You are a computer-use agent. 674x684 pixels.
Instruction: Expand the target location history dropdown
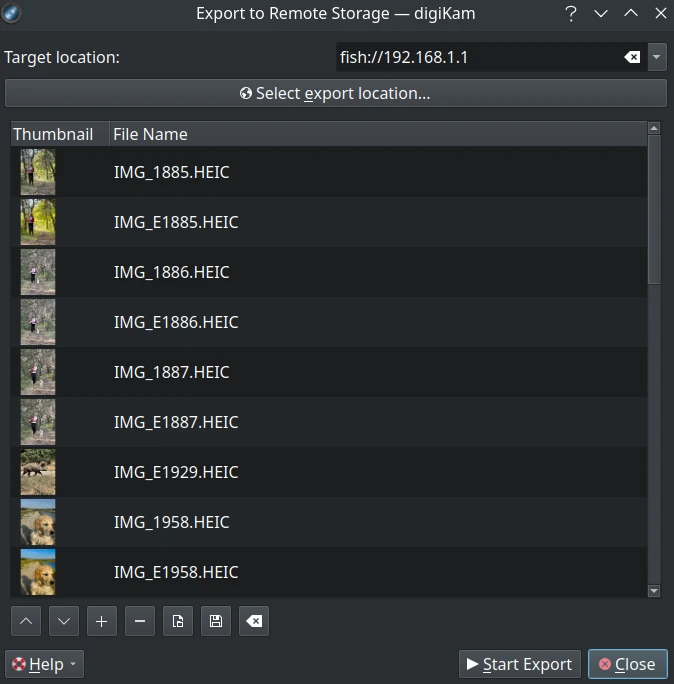657,58
